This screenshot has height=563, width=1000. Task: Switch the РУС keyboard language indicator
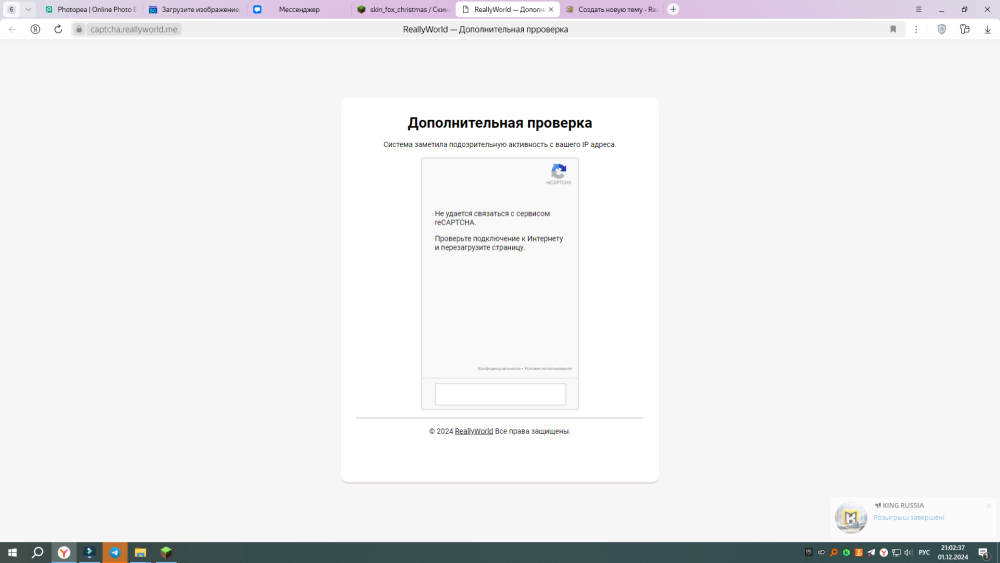[x=924, y=552]
